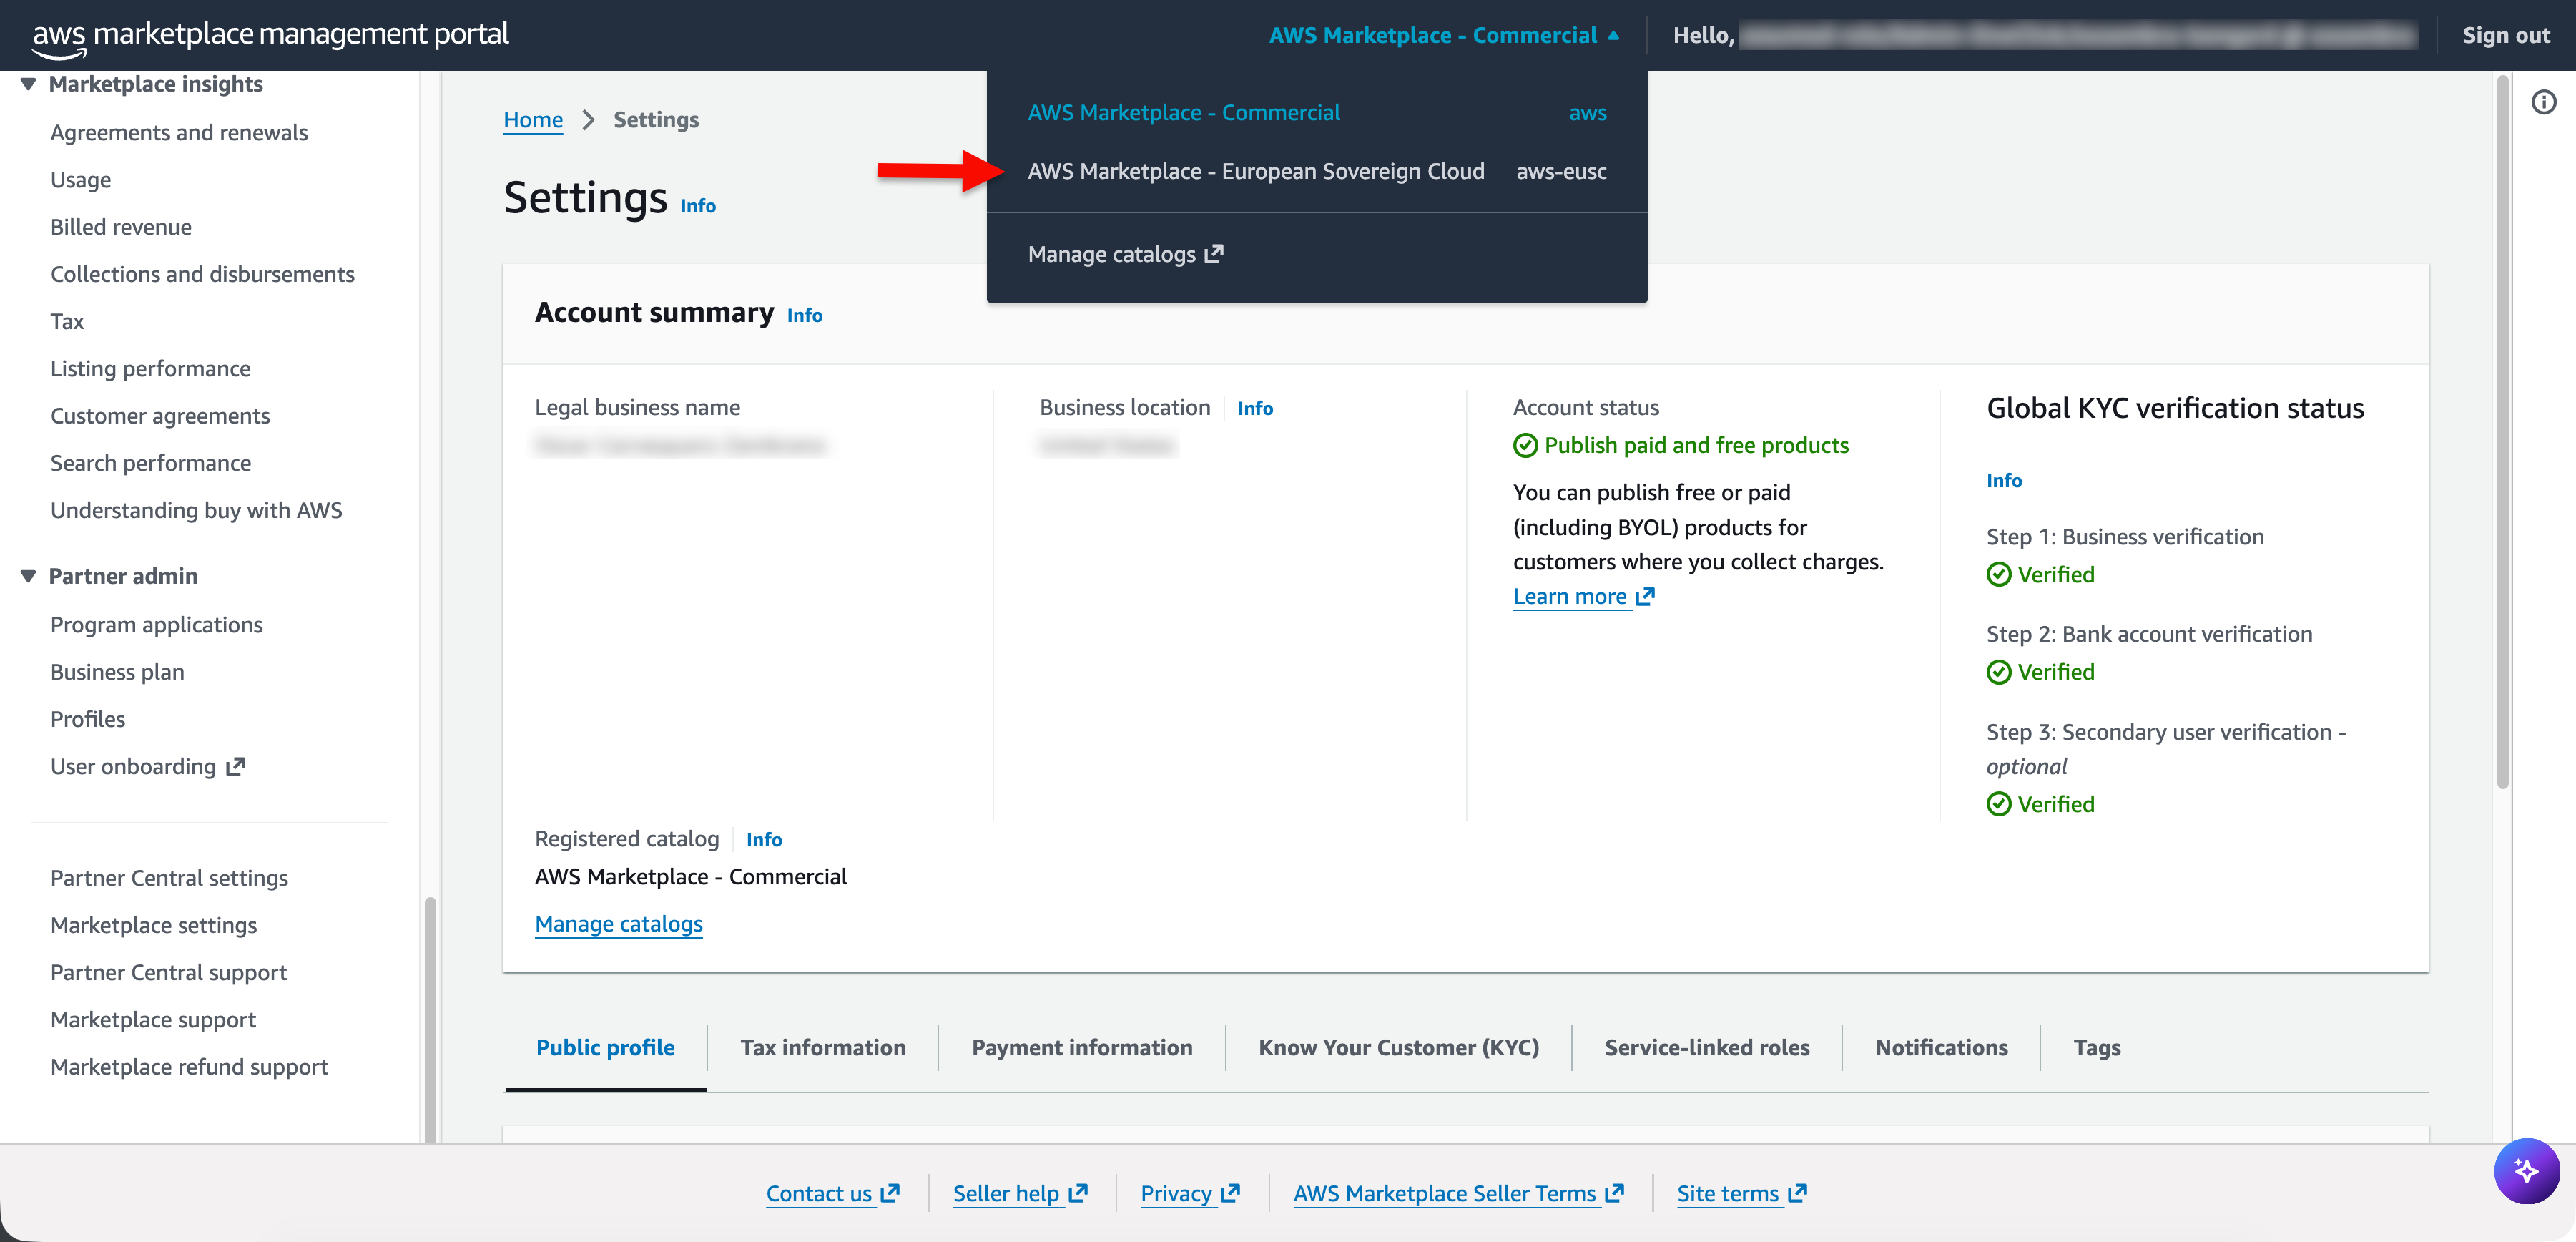Open Collections and disbursements
Image resolution: width=2576 pixels, height=1242 pixels.
(x=203, y=274)
